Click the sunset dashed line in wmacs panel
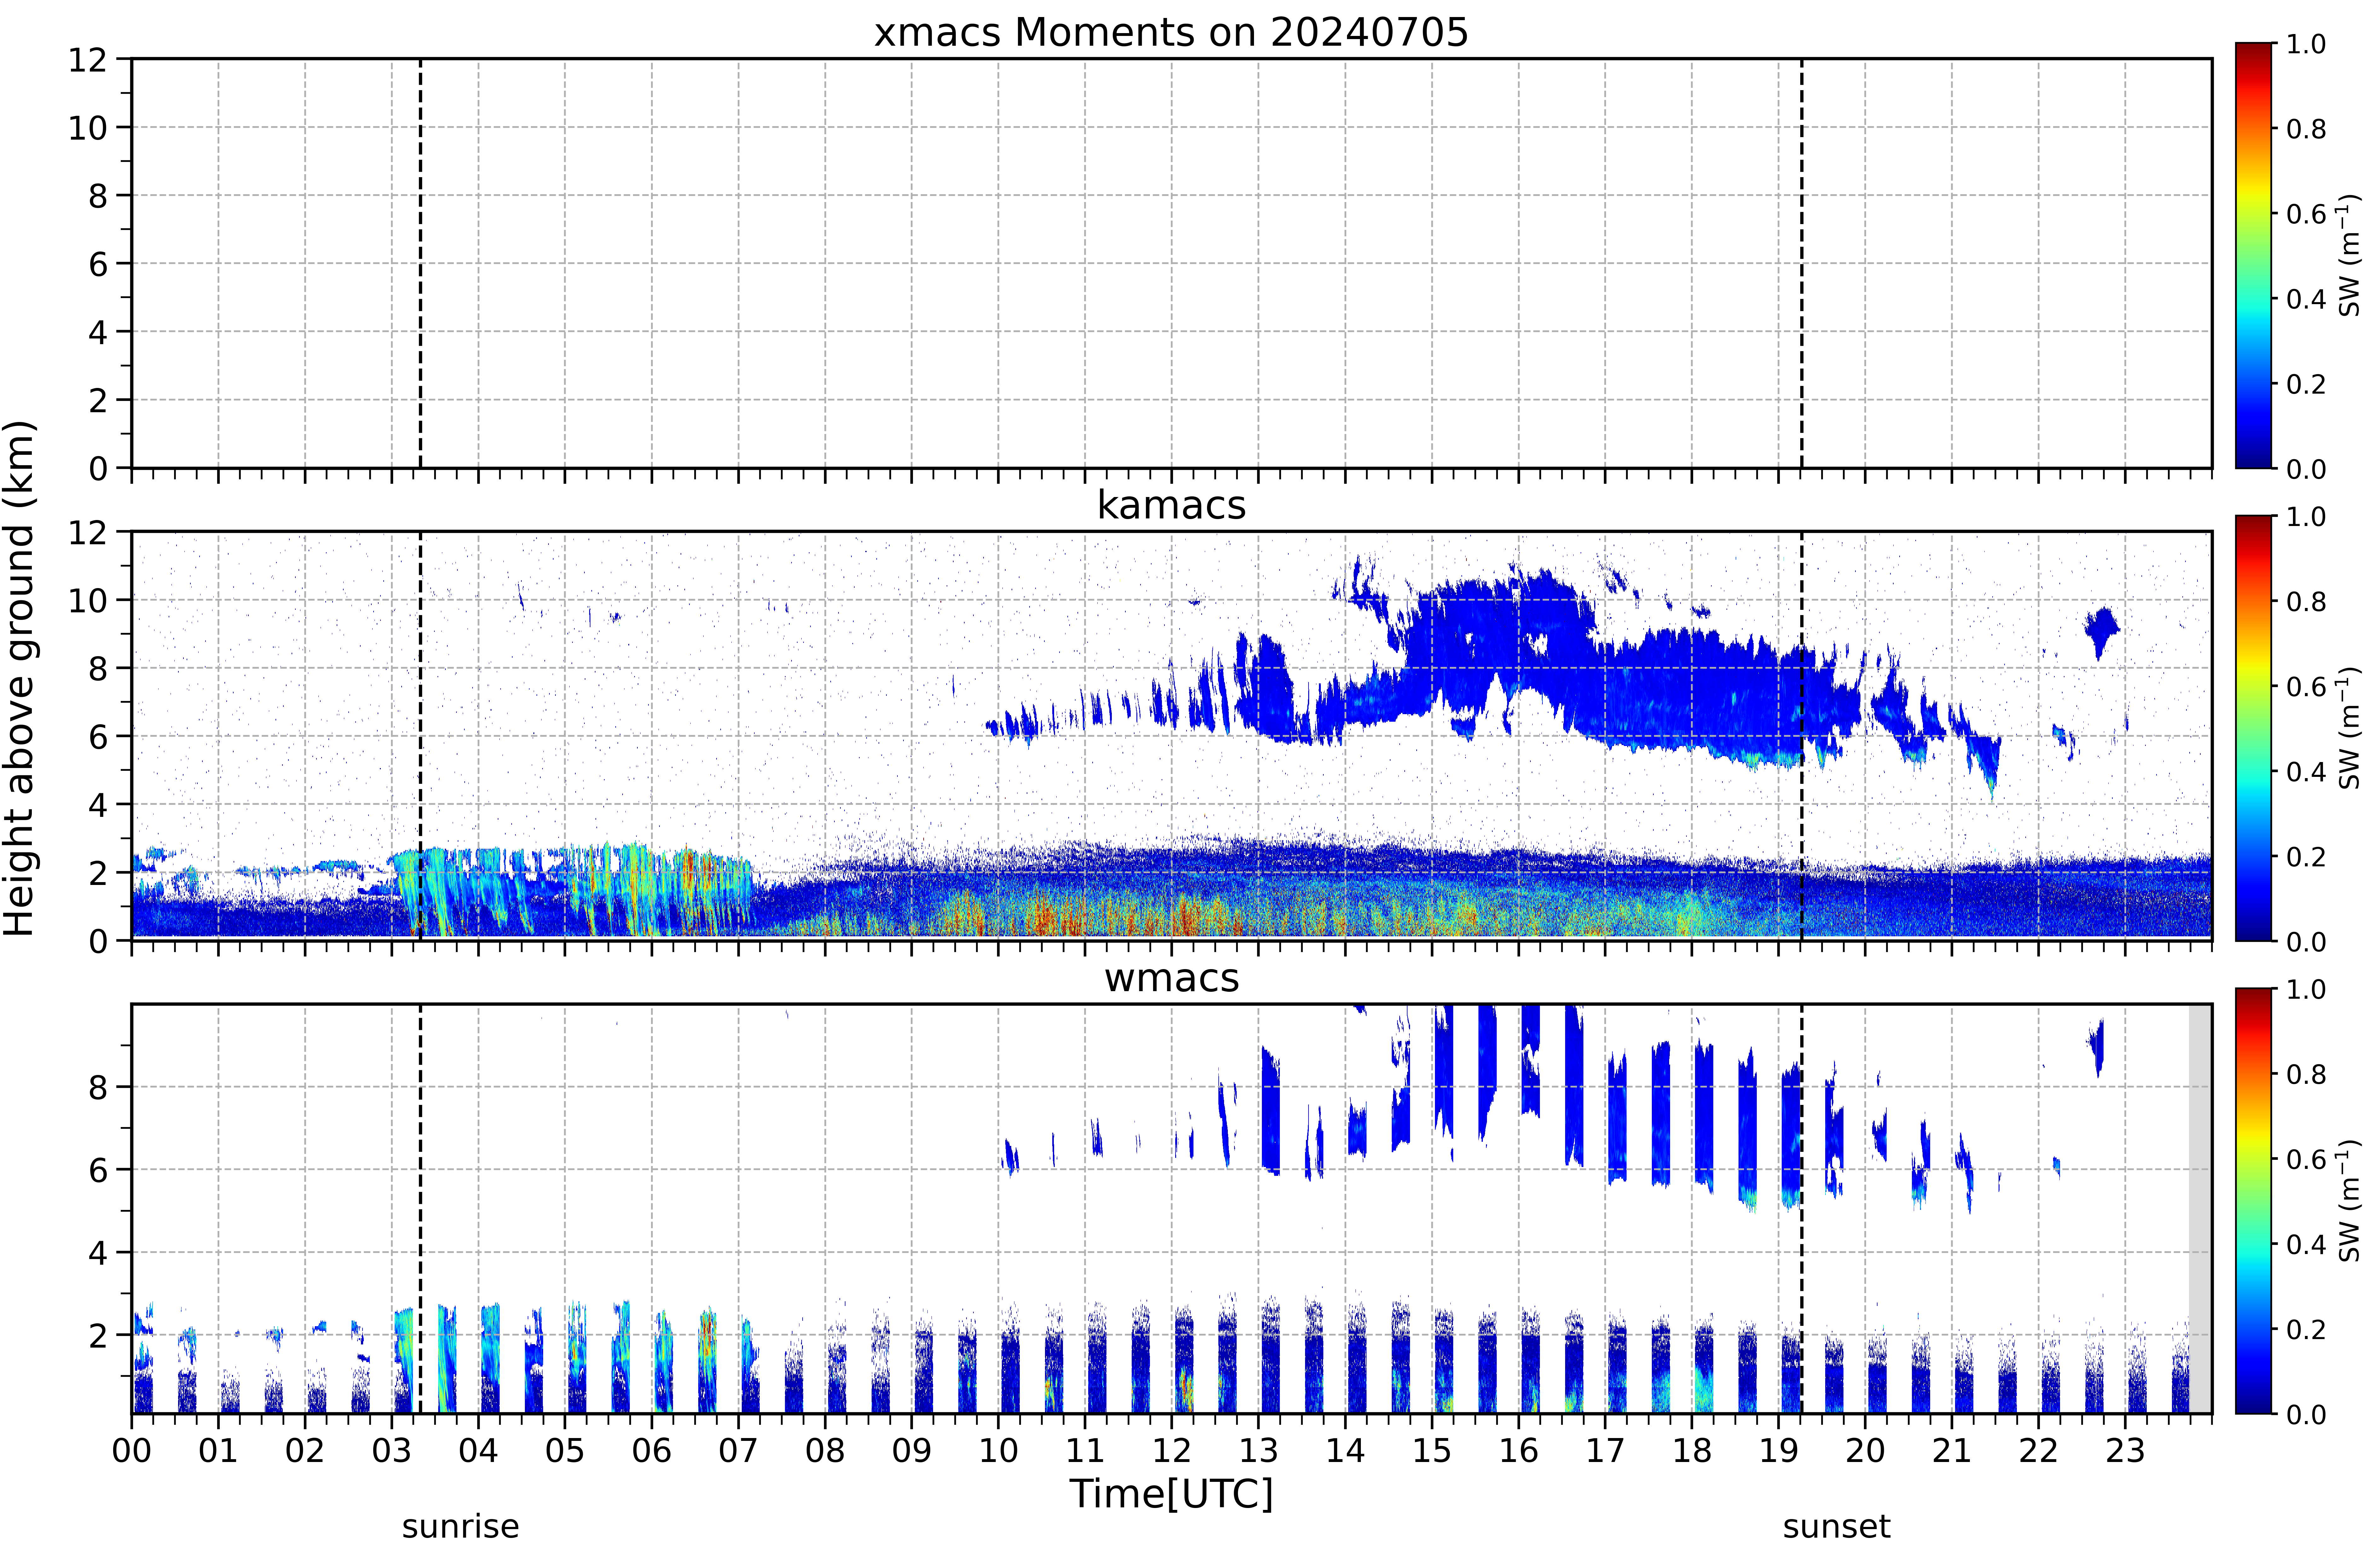This screenshot has height=1560, width=2380. (x=1802, y=1209)
